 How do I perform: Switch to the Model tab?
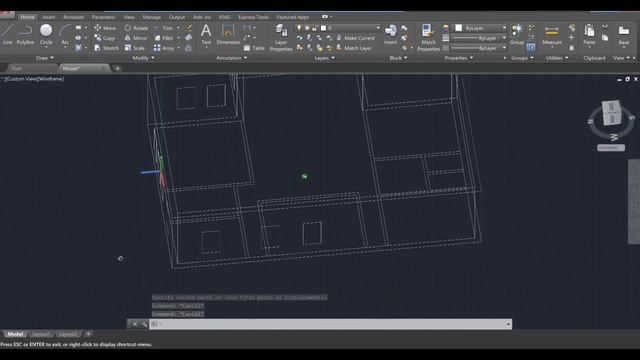(x=15, y=334)
